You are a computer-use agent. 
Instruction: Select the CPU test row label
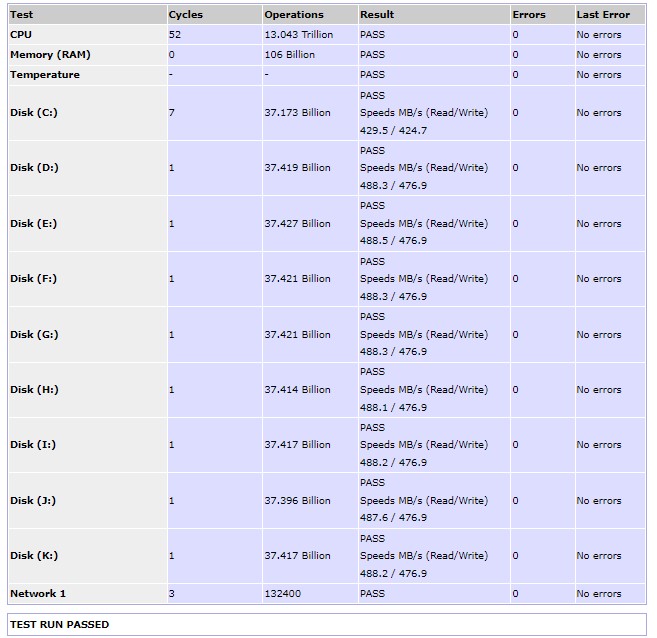(21, 35)
